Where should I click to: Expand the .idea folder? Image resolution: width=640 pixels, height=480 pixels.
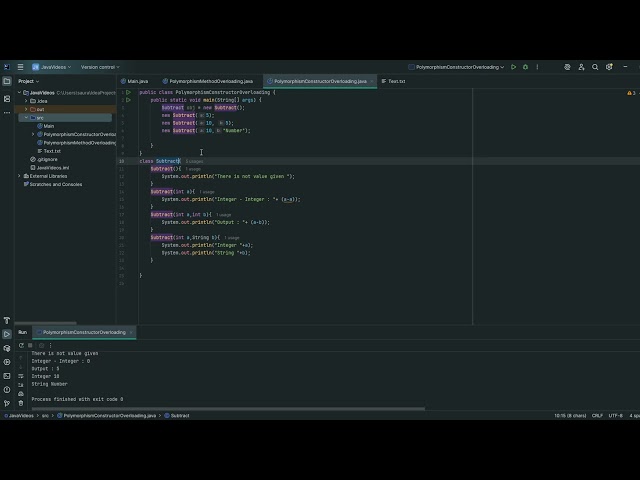26,101
